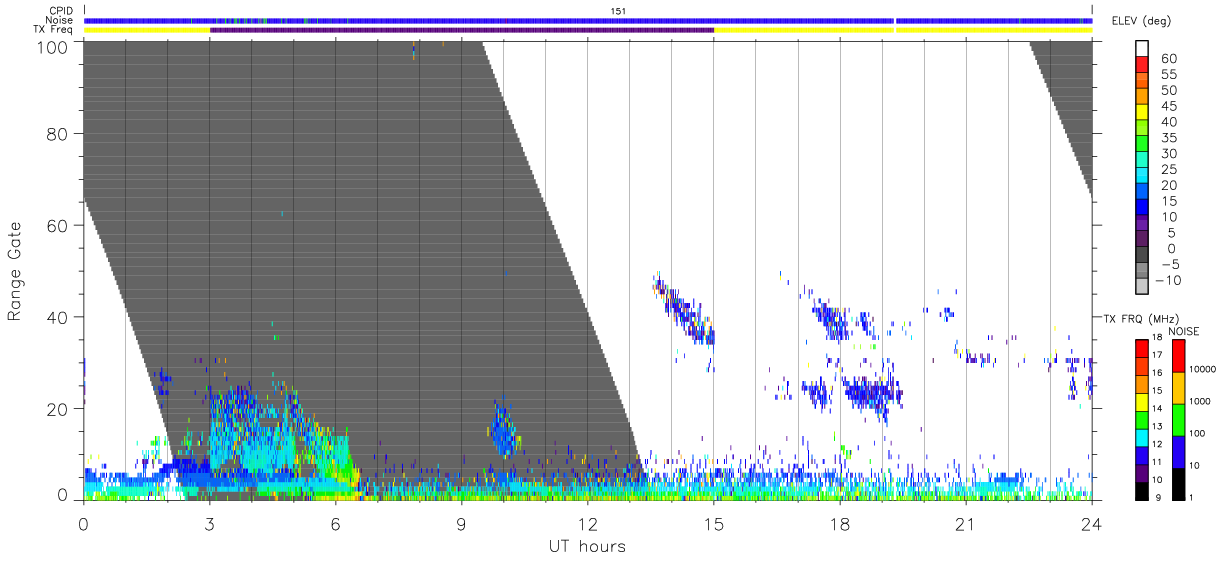This screenshot has width=1228, height=567.
Task: Click the red top segment of NOISE colorbar
Action: click(1178, 356)
